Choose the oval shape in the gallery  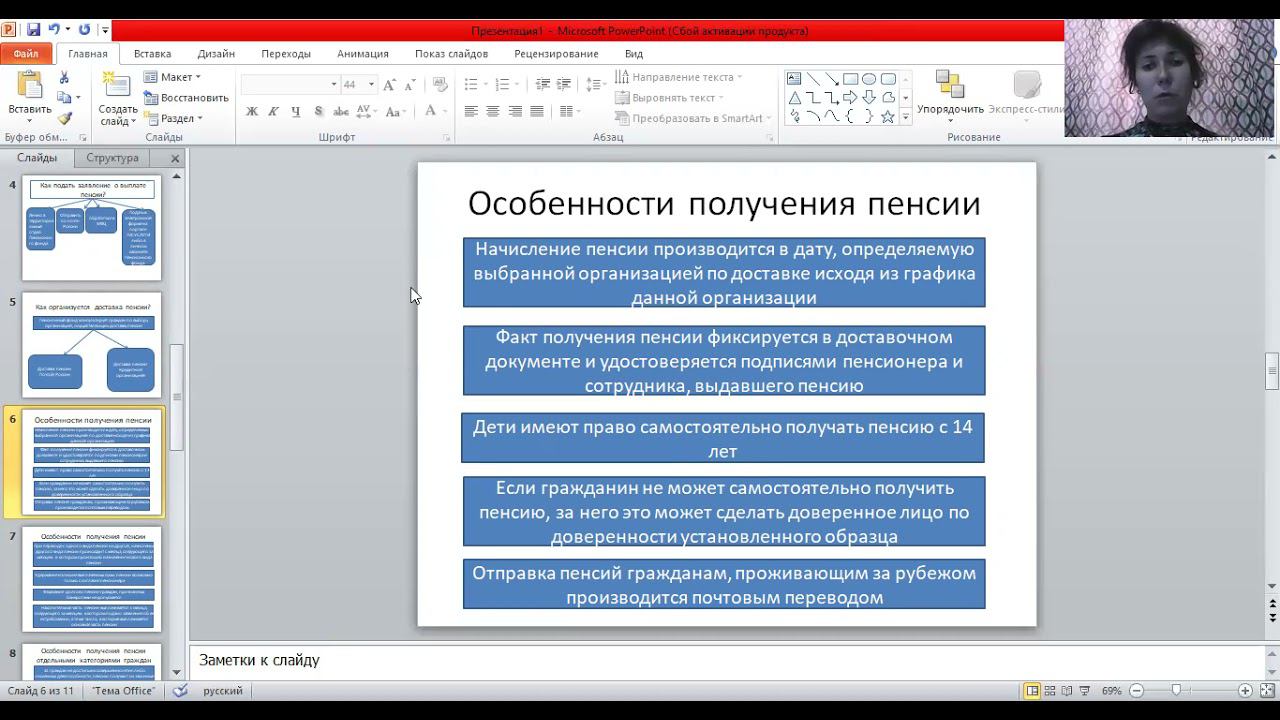point(869,79)
